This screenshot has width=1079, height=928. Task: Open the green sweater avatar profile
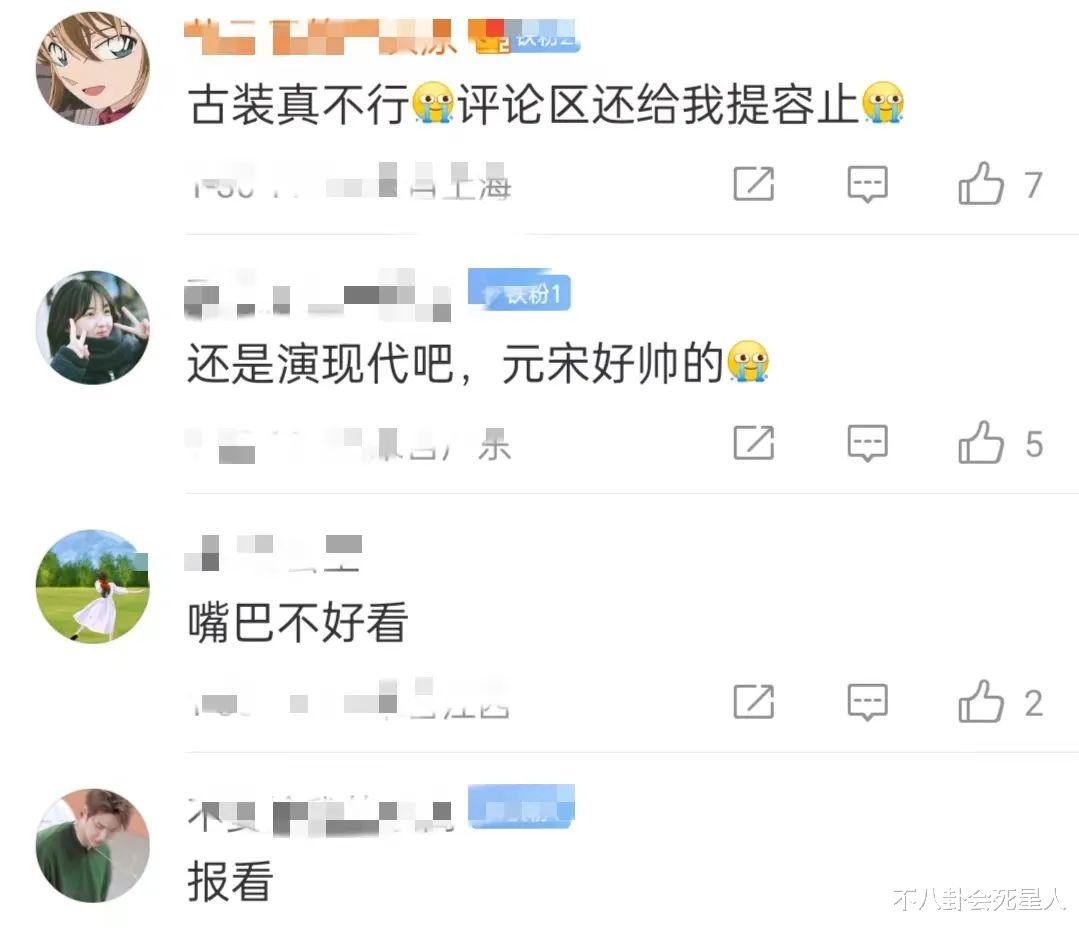click(93, 845)
